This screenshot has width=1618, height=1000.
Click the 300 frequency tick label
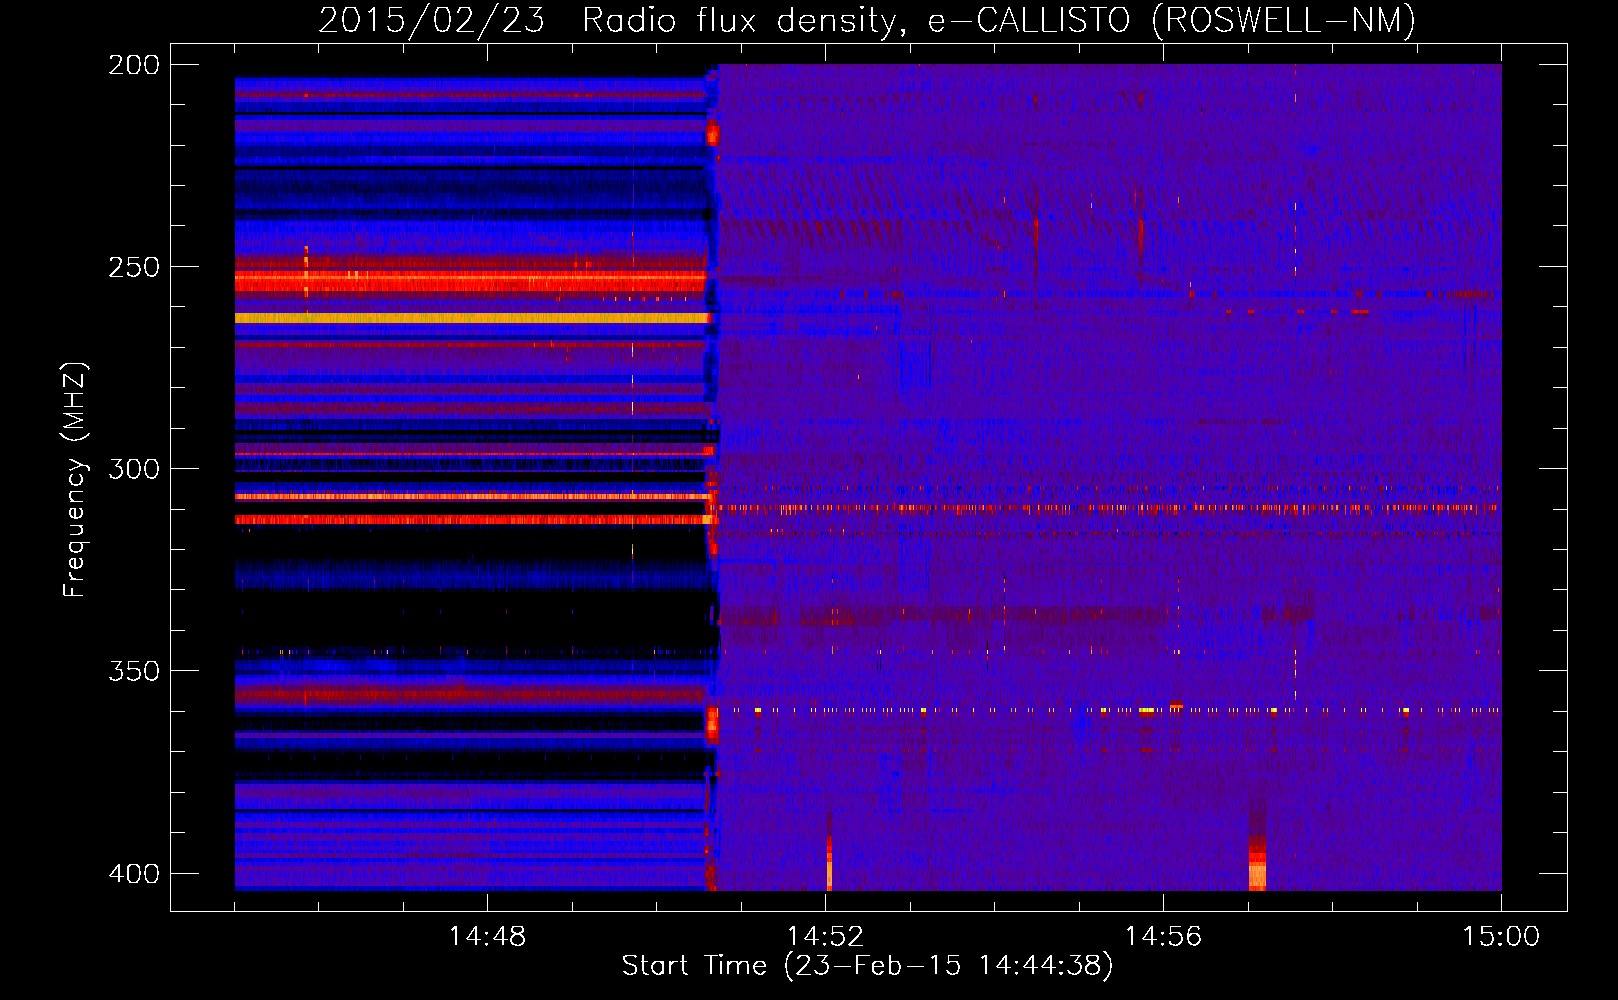[x=134, y=469]
